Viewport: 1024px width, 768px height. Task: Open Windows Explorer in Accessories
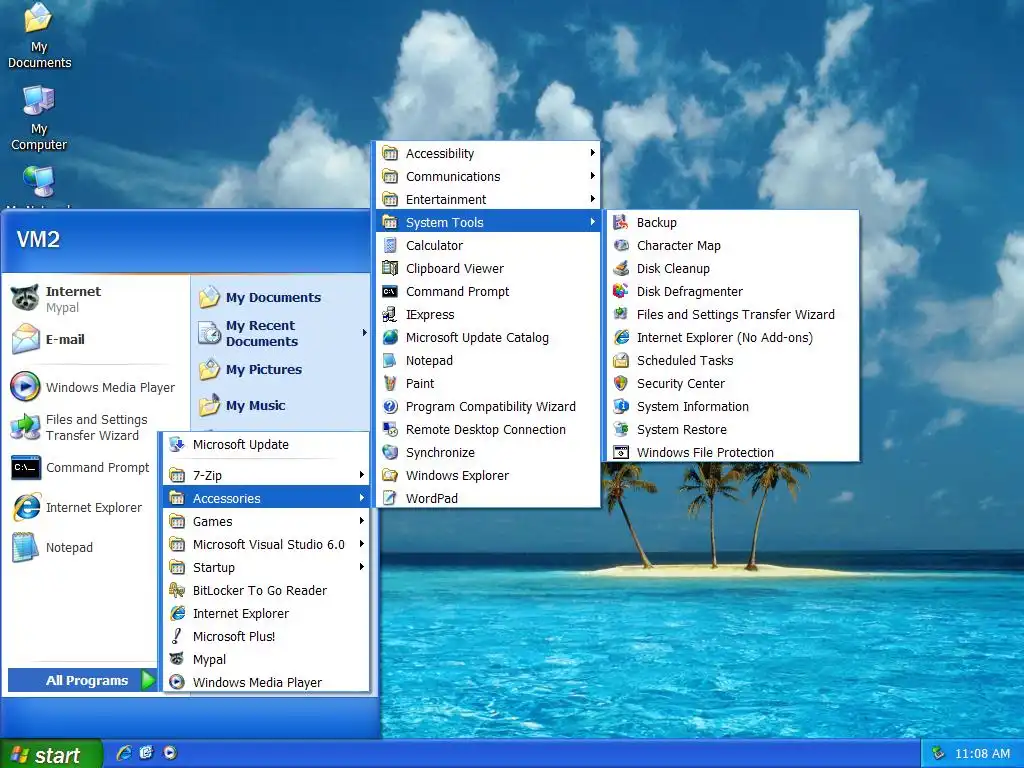tap(488, 475)
